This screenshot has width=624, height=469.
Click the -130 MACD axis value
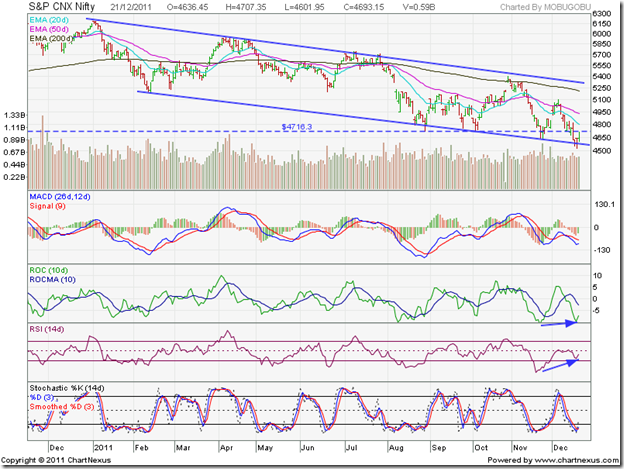(x=602, y=250)
